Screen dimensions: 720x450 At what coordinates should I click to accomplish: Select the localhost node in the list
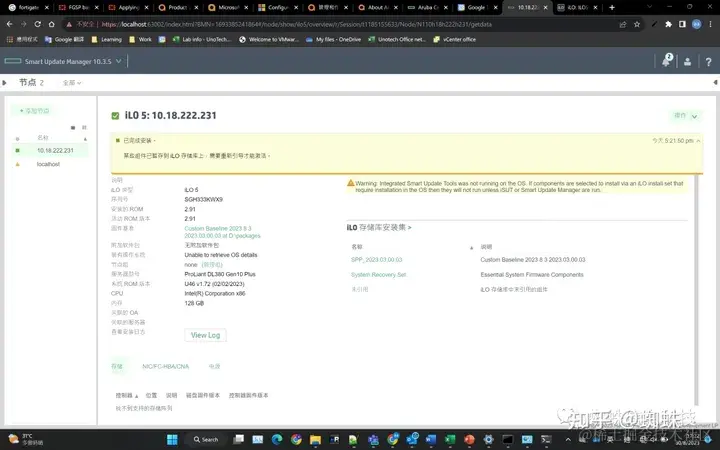[x=50, y=164]
